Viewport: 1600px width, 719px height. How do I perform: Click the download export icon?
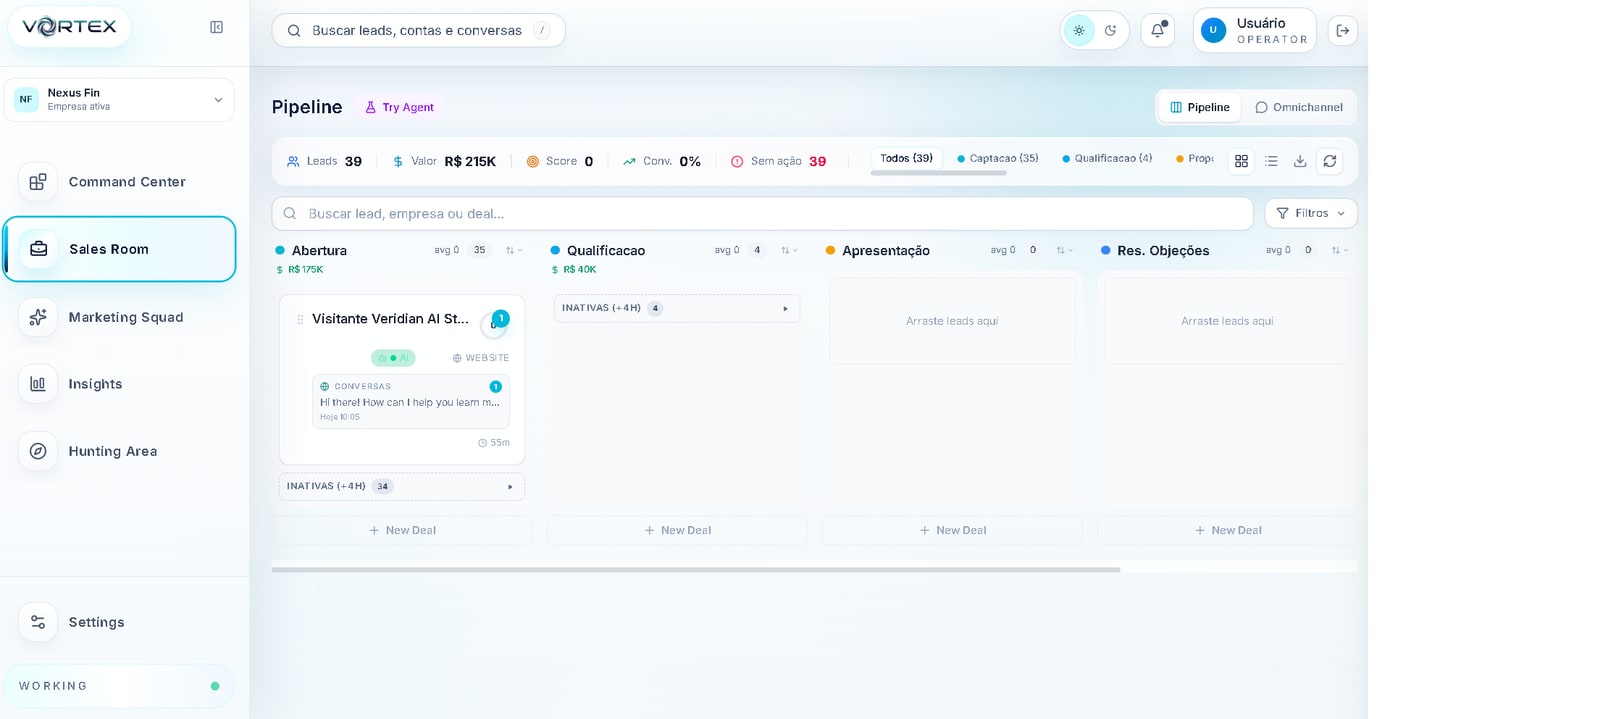1300,161
